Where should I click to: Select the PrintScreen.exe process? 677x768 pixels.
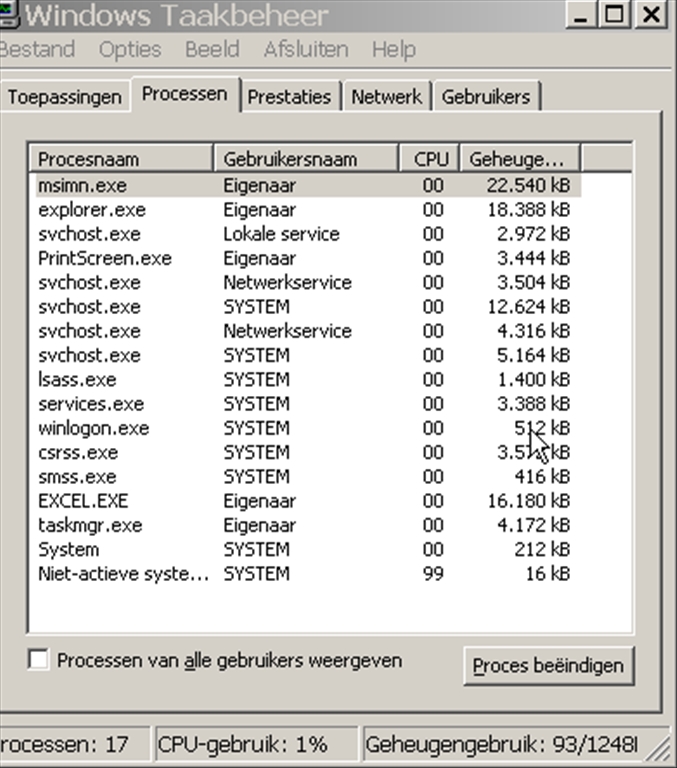(308, 258)
